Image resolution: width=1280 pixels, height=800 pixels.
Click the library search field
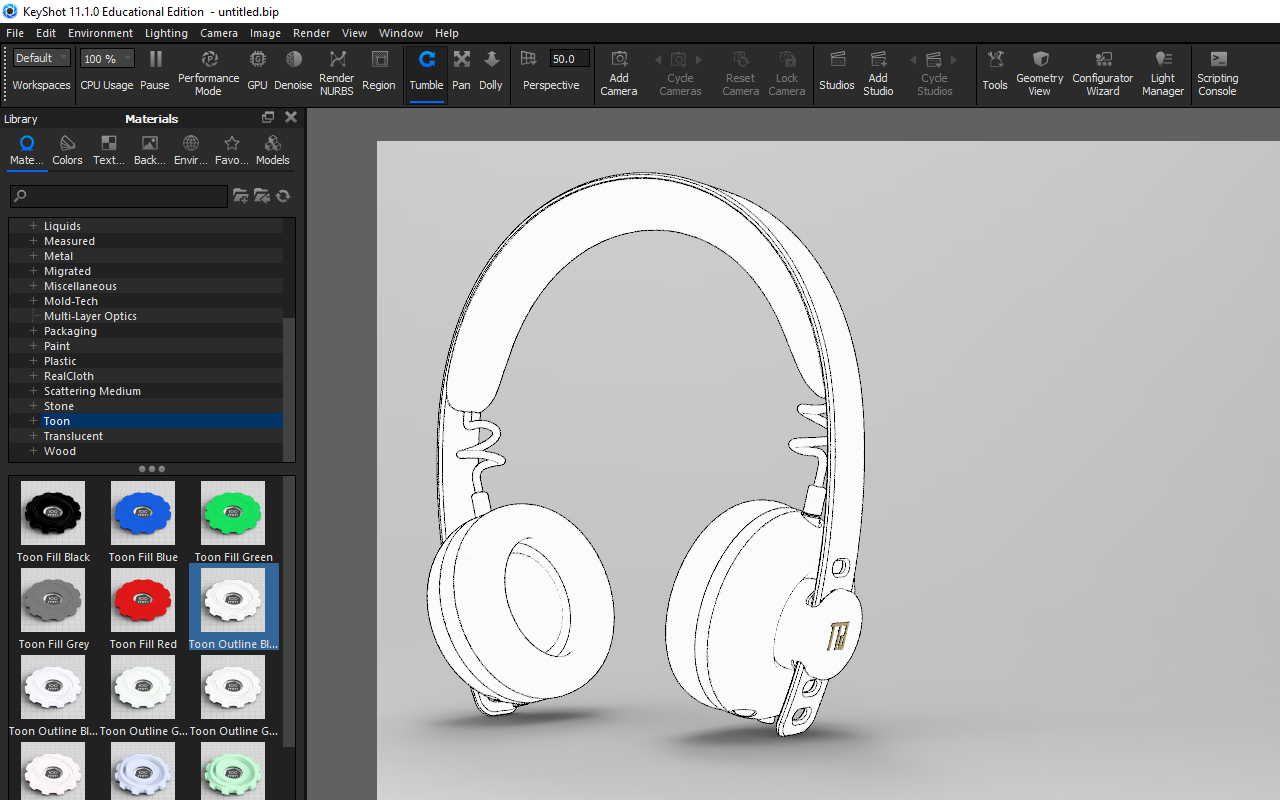(119, 196)
